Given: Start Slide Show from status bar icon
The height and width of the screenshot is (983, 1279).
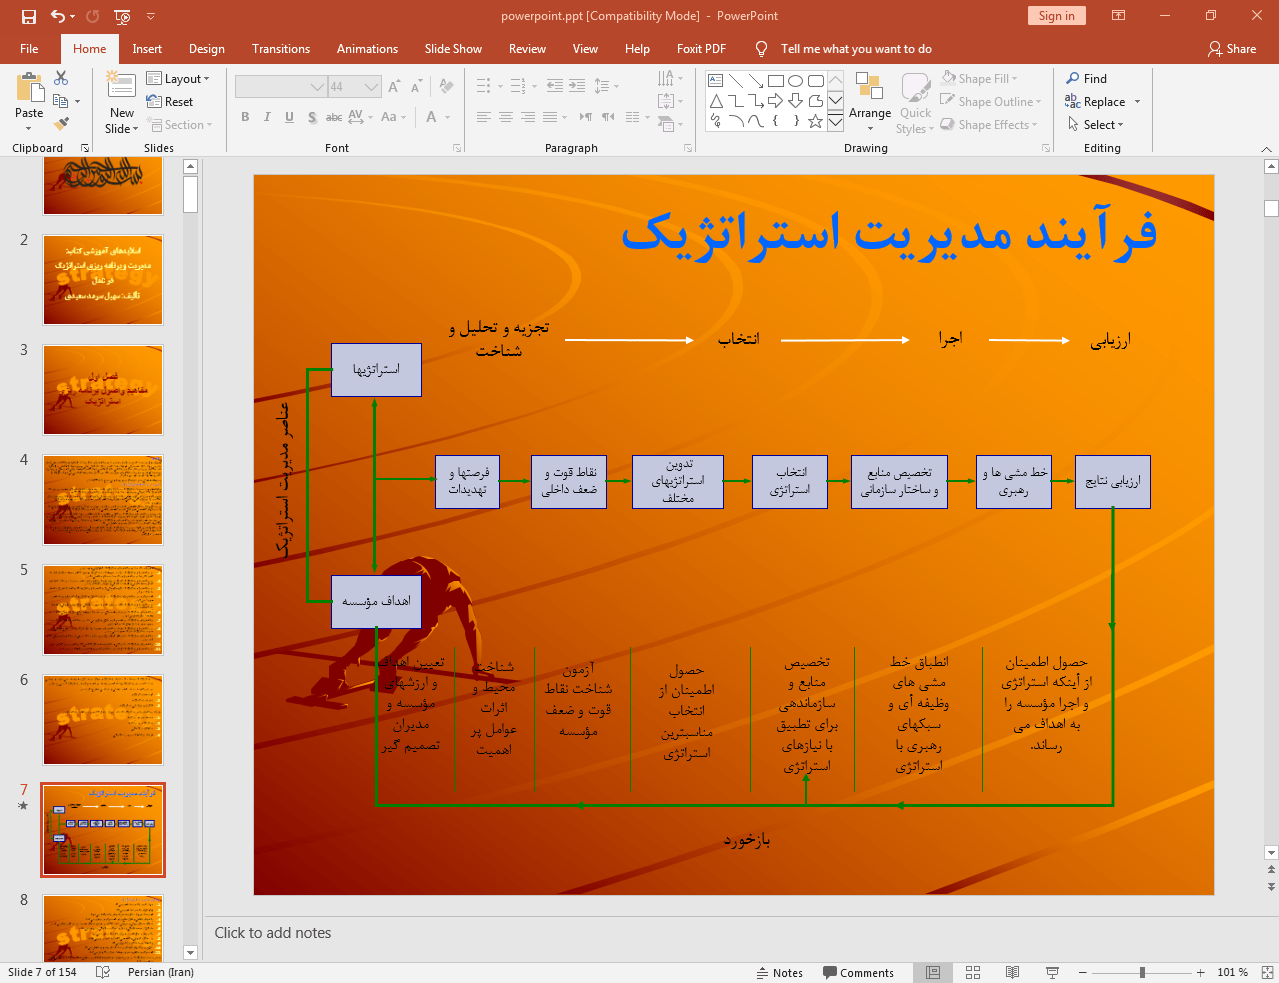Looking at the screenshot, I should click(x=1052, y=972).
